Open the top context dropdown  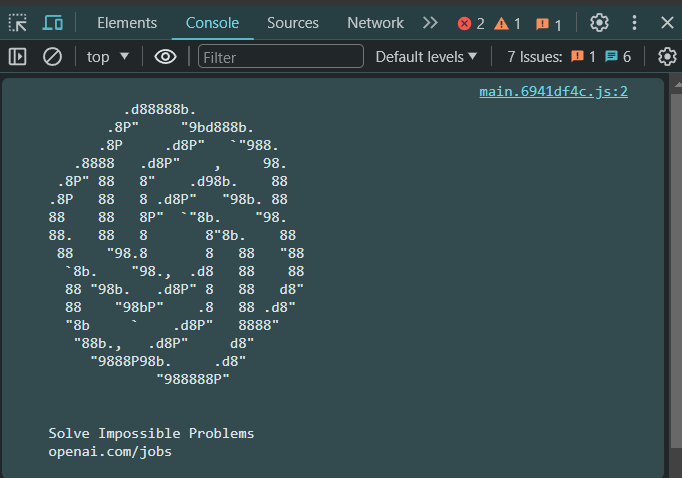(107, 57)
